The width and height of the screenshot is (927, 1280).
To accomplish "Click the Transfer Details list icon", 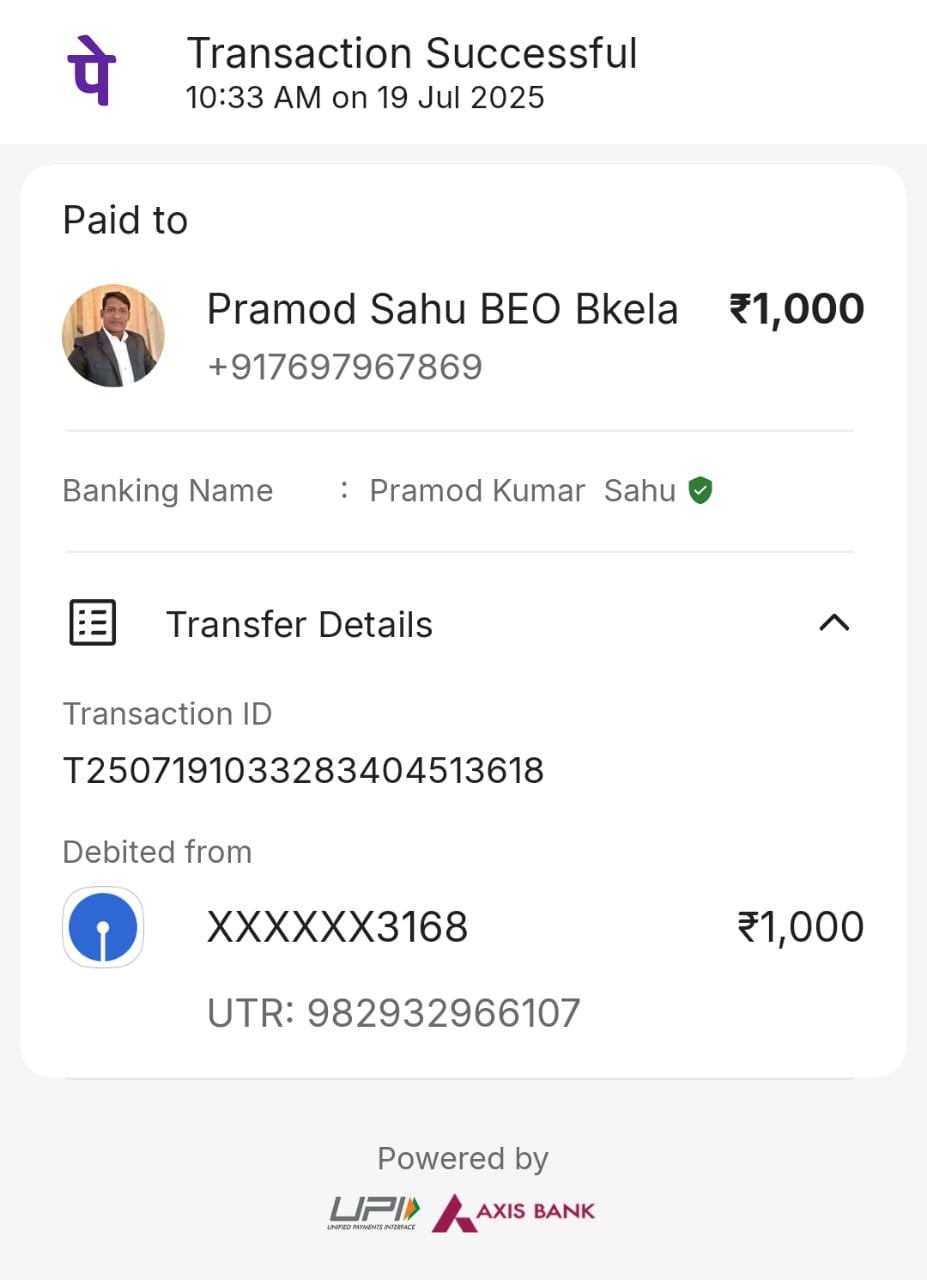I will tap(92, 623).
